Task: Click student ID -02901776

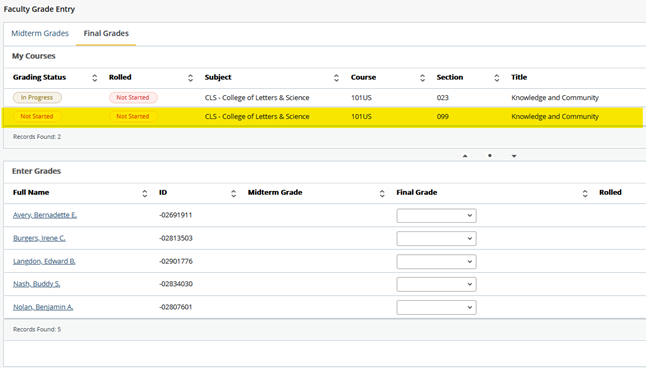Action: pos(176,261)
